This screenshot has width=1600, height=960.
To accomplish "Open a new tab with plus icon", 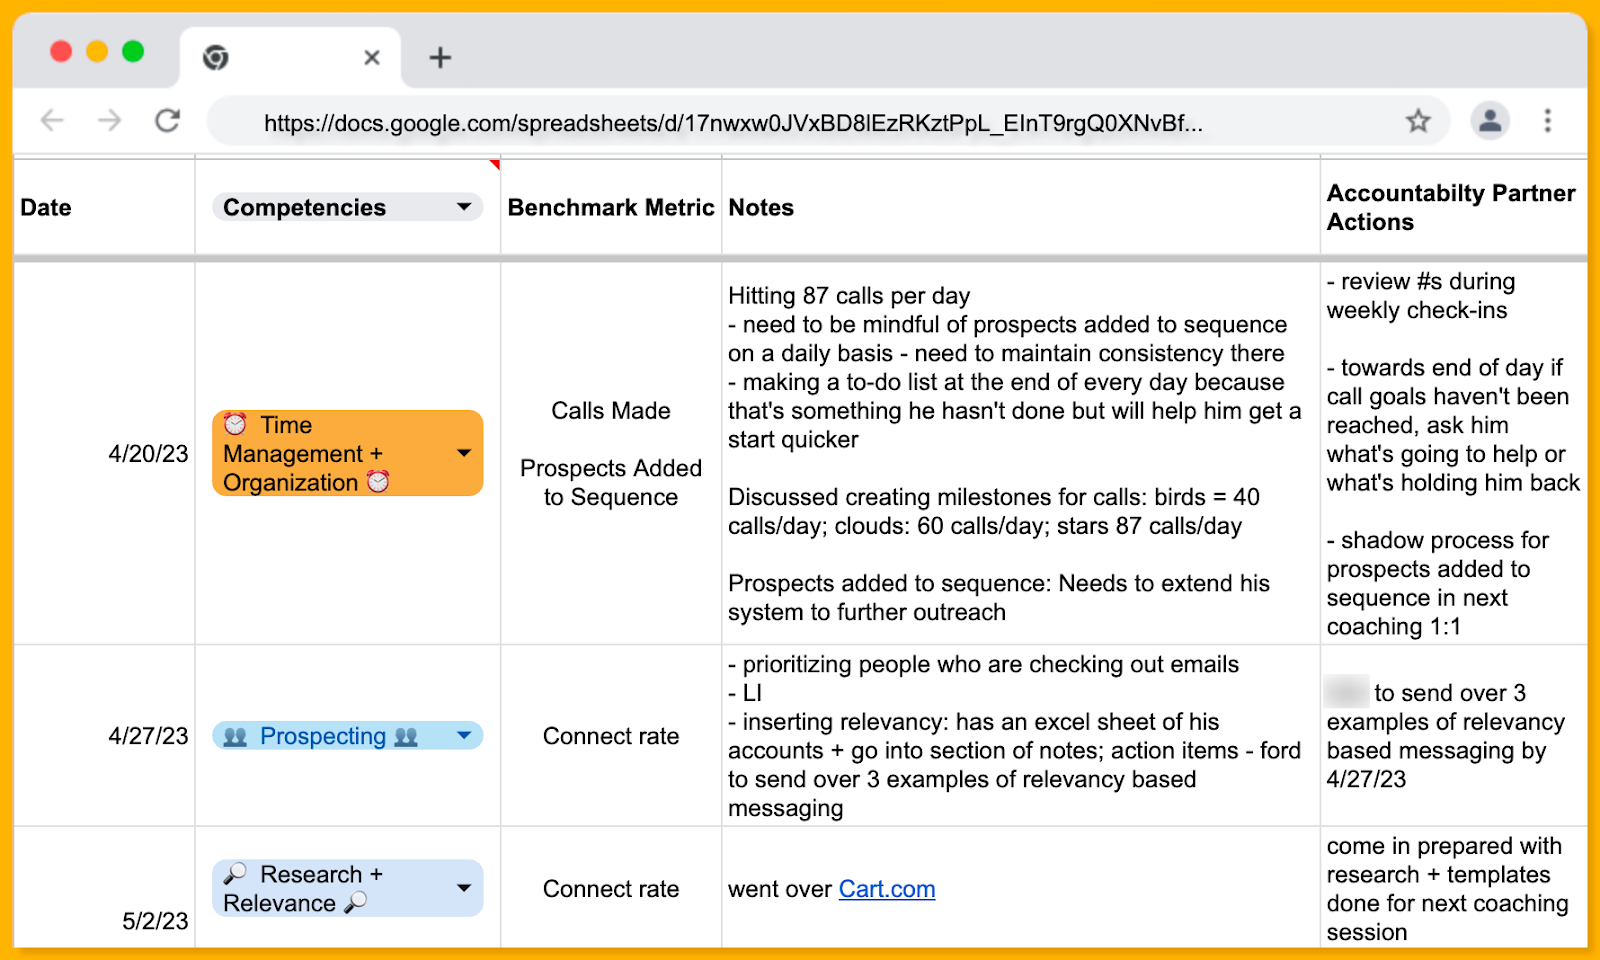I will click(x=440, y=58).
